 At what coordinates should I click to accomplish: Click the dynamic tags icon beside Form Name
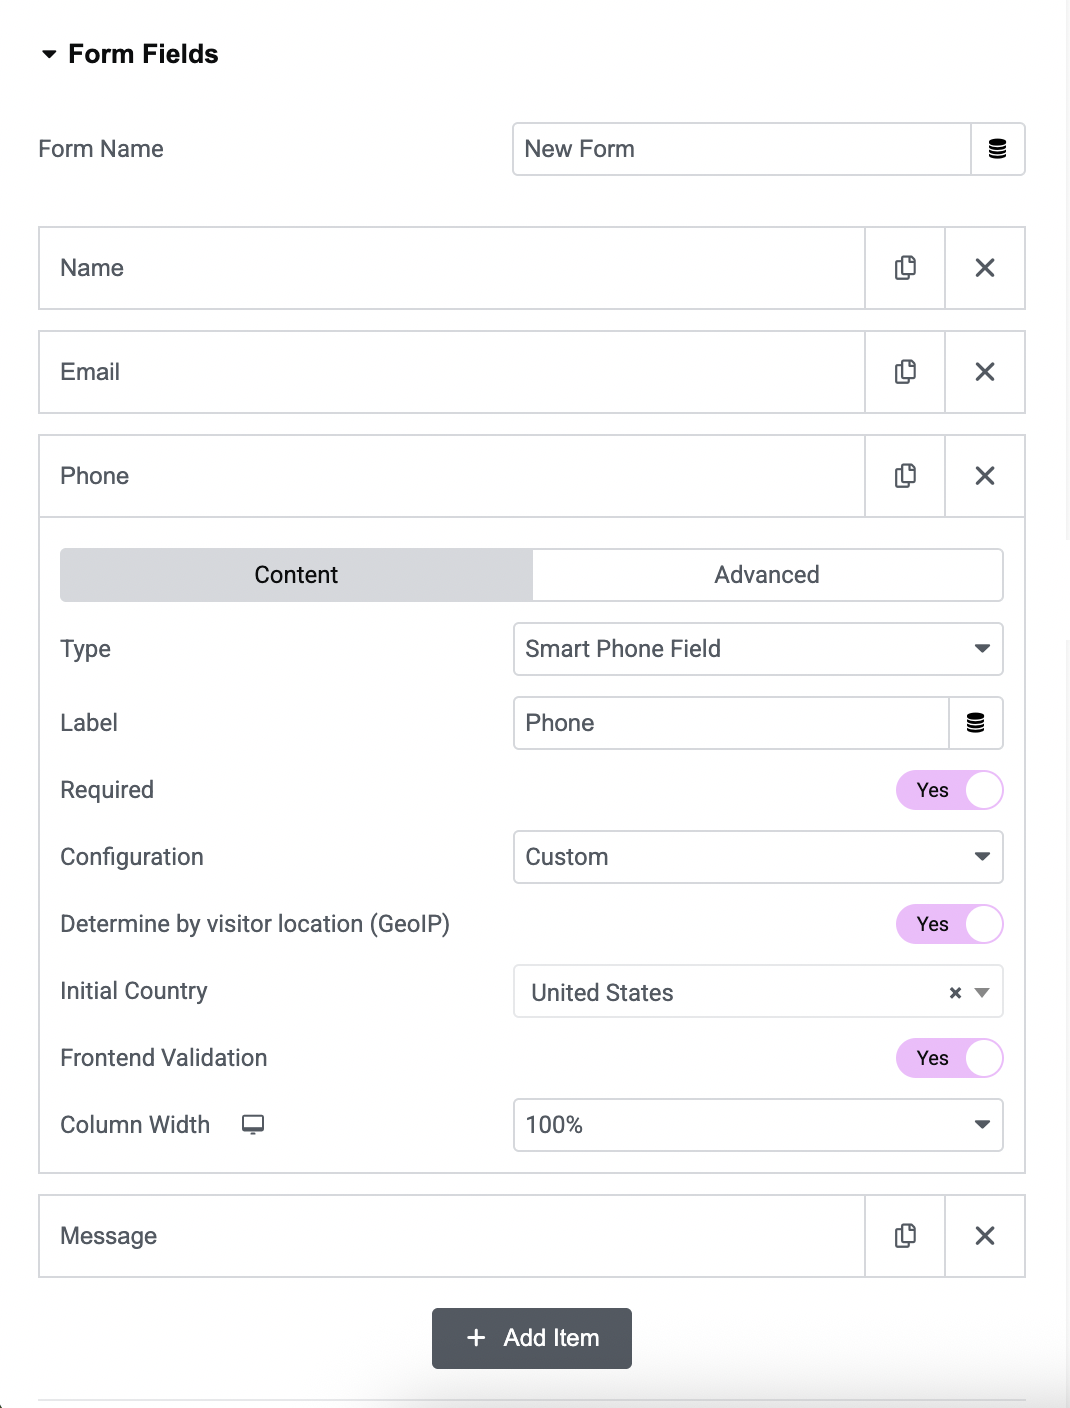(x=997, y=148)
